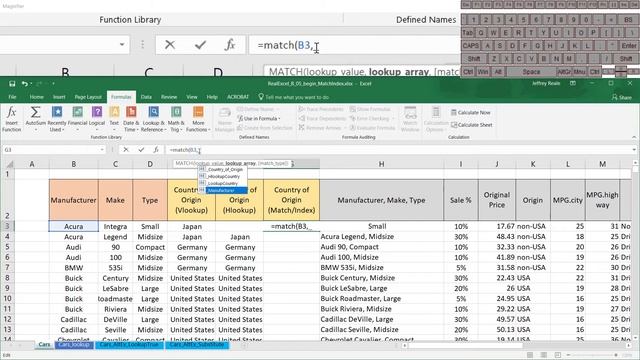
Task: Click the zoom slider in status bar
Action: [x=592, y=355]
